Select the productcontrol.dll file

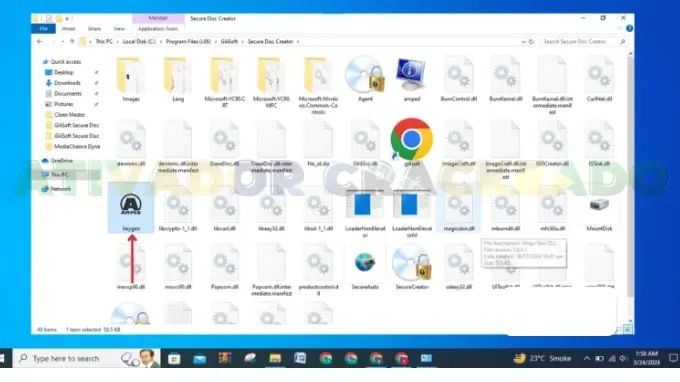318,270
